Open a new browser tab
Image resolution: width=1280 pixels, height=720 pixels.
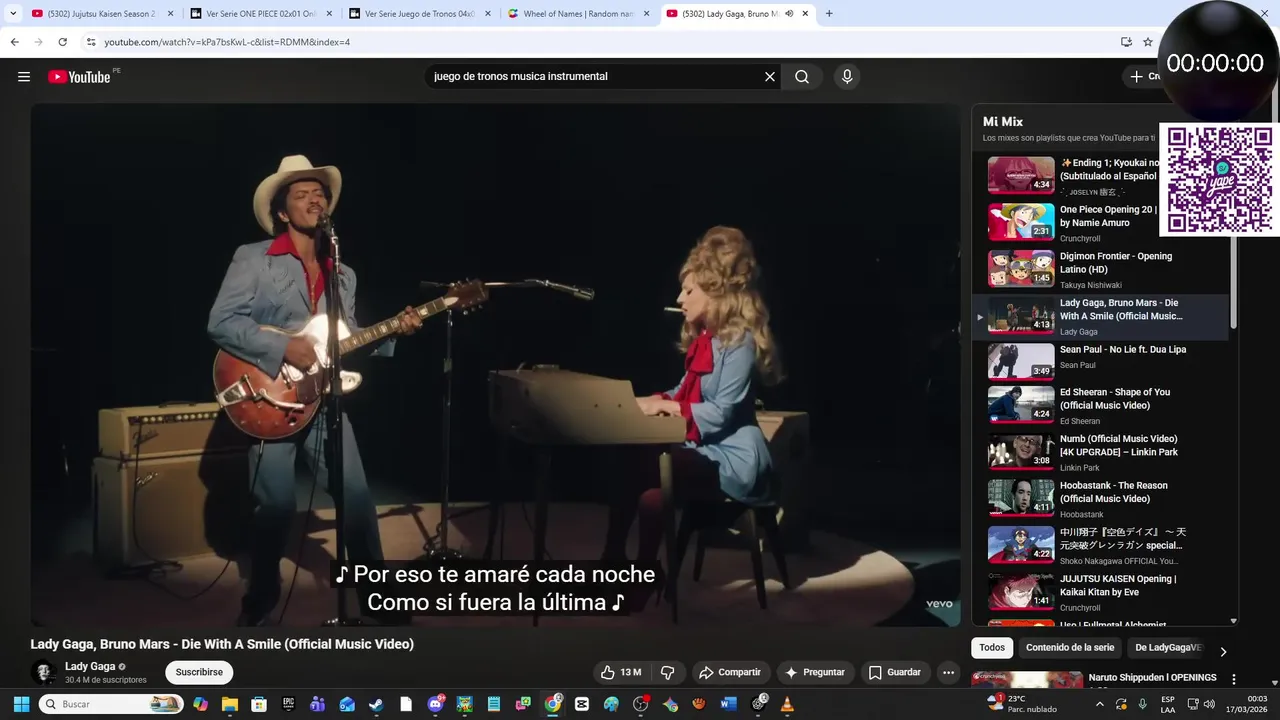click(829, 14)
